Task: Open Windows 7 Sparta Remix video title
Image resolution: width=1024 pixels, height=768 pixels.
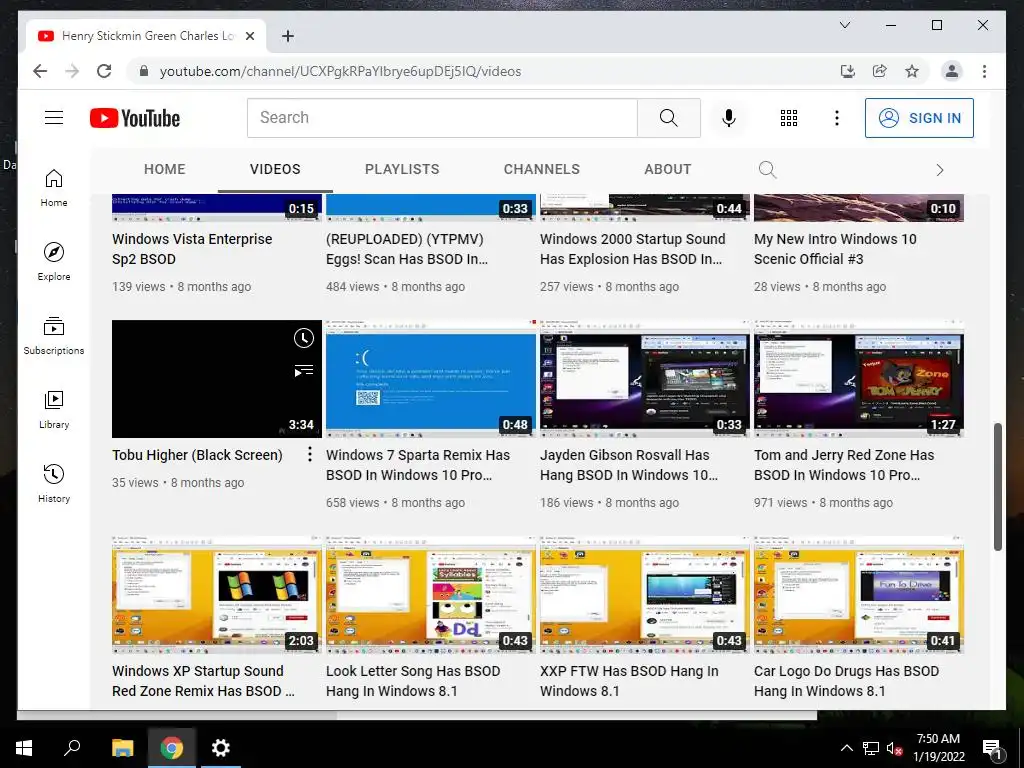Action: tap(418, 465)
